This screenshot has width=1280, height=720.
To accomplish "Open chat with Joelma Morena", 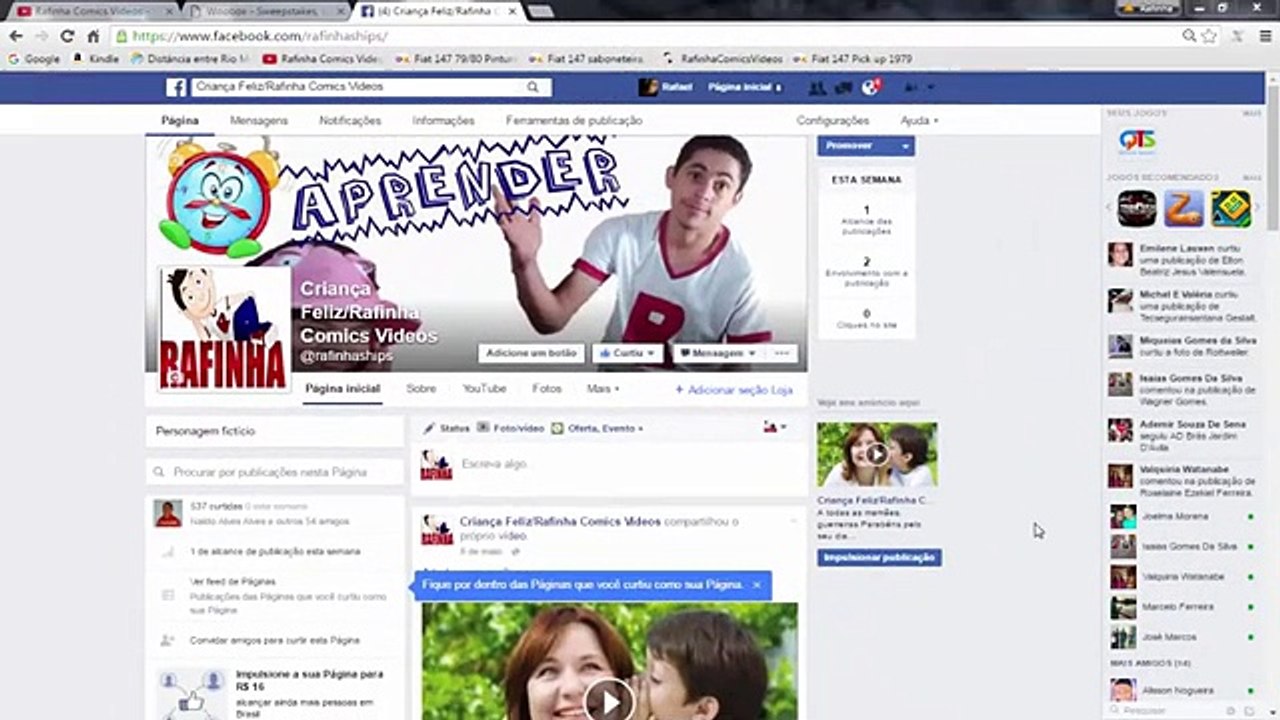I will pos(1181,517).
